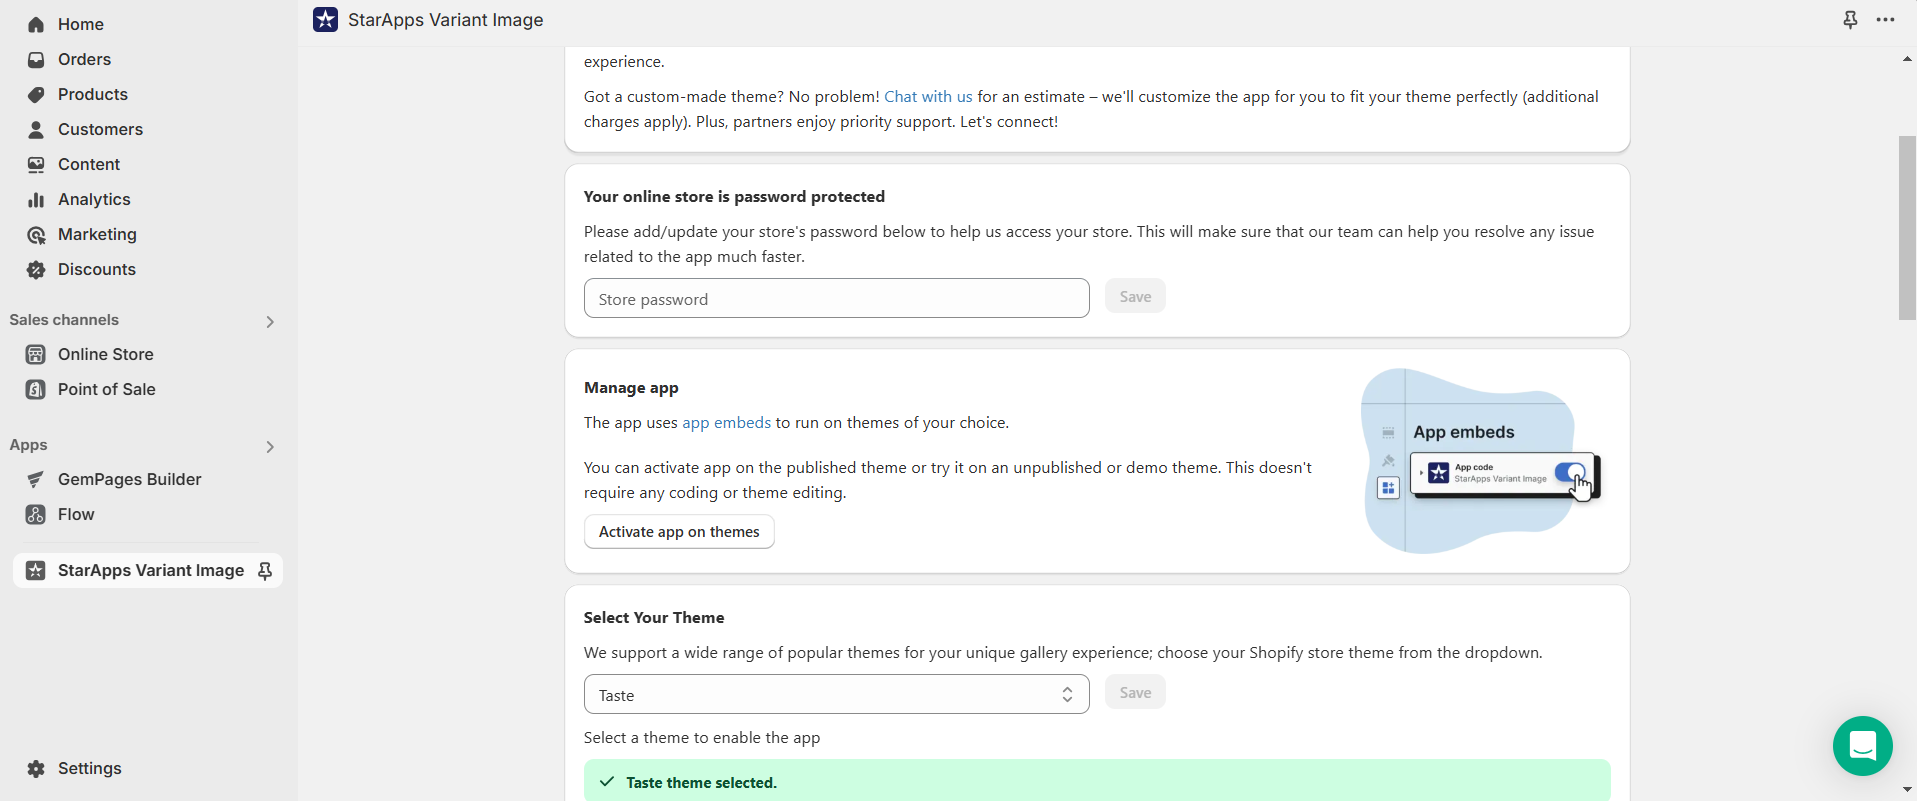1917x801 pixels.
Task: Expand the Sales channels section
Action: [x=269, y=322]
